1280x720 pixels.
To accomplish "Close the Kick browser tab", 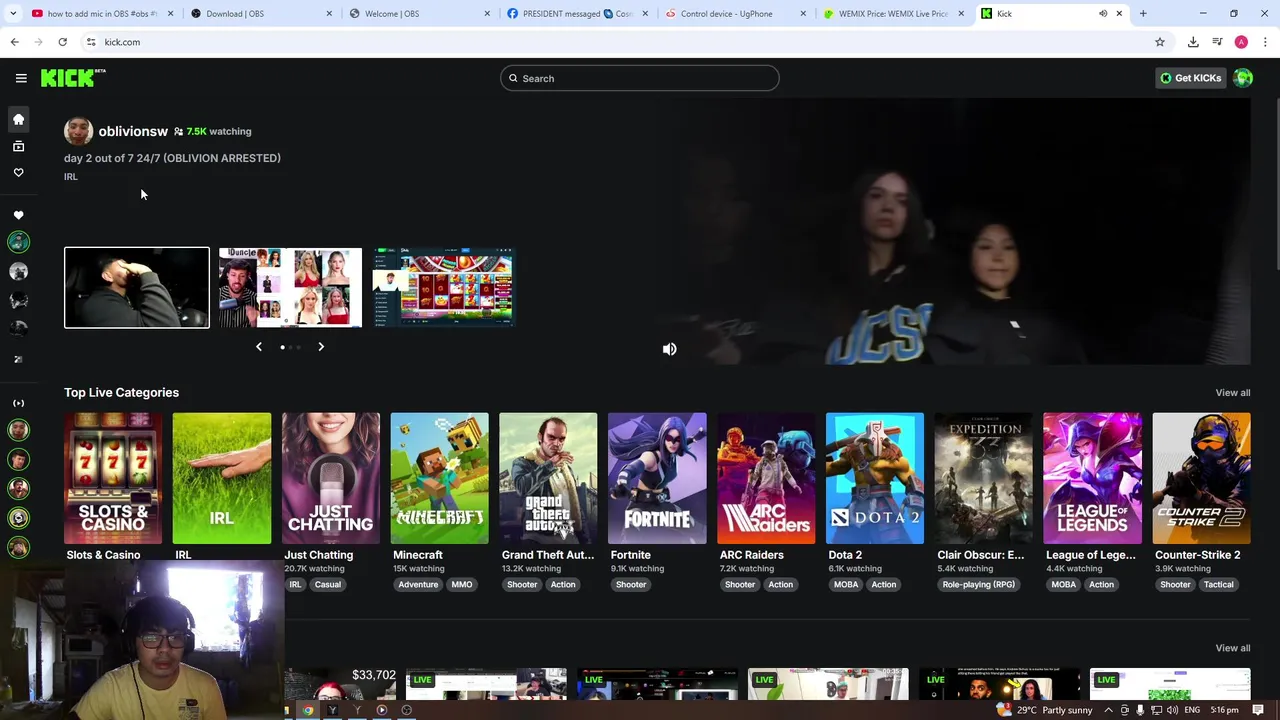I will (1119, 14).
